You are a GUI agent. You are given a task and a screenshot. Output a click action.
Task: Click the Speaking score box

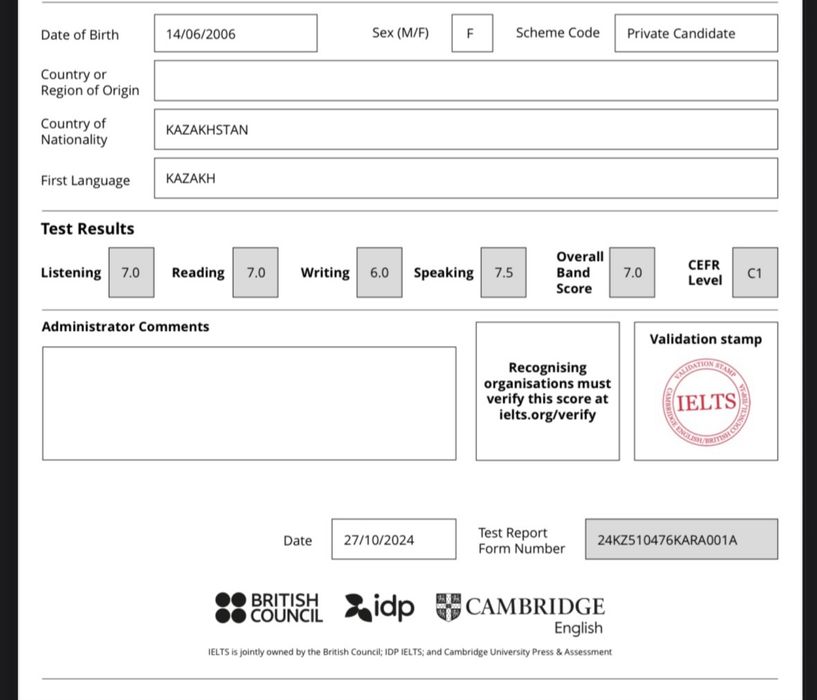coord(503,273)
